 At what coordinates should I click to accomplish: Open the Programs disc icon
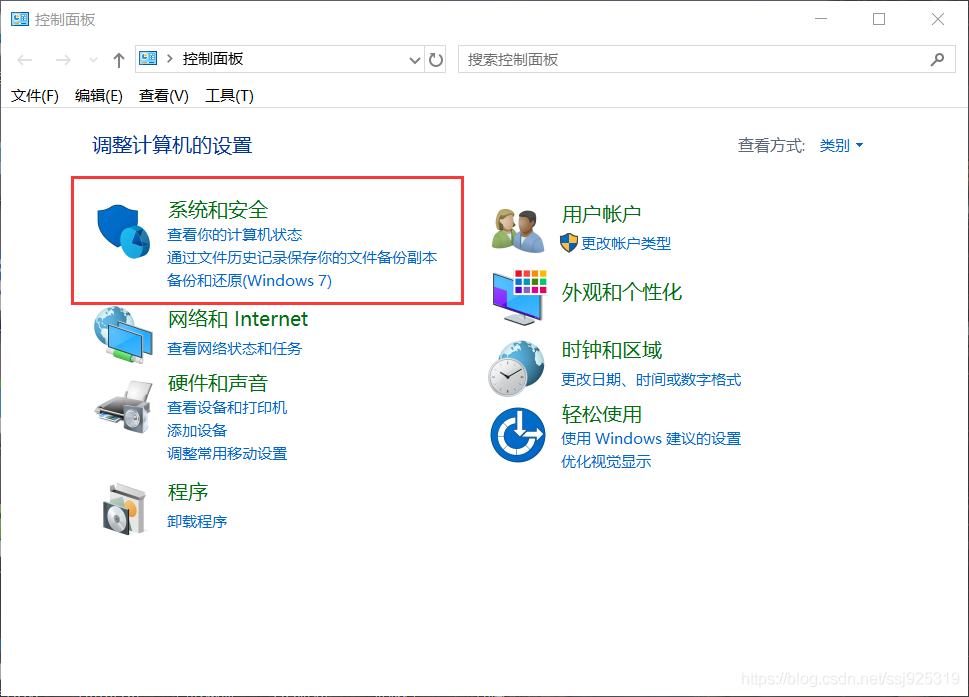(124, 509)
